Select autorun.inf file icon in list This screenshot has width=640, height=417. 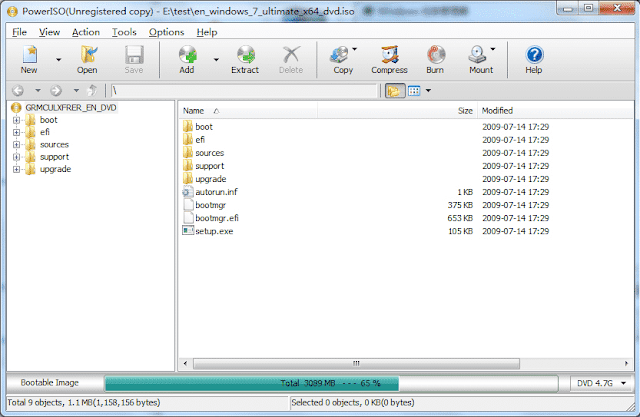(188, 192)
